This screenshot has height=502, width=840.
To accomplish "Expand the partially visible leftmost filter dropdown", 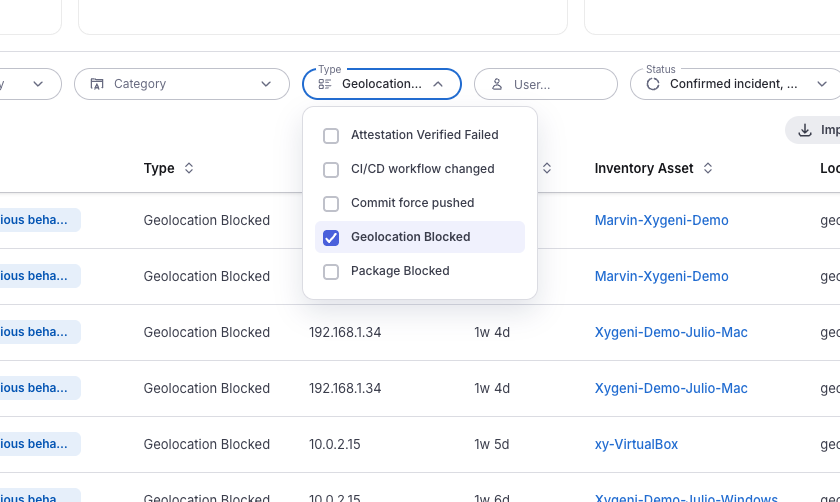I will click(31, 84).
